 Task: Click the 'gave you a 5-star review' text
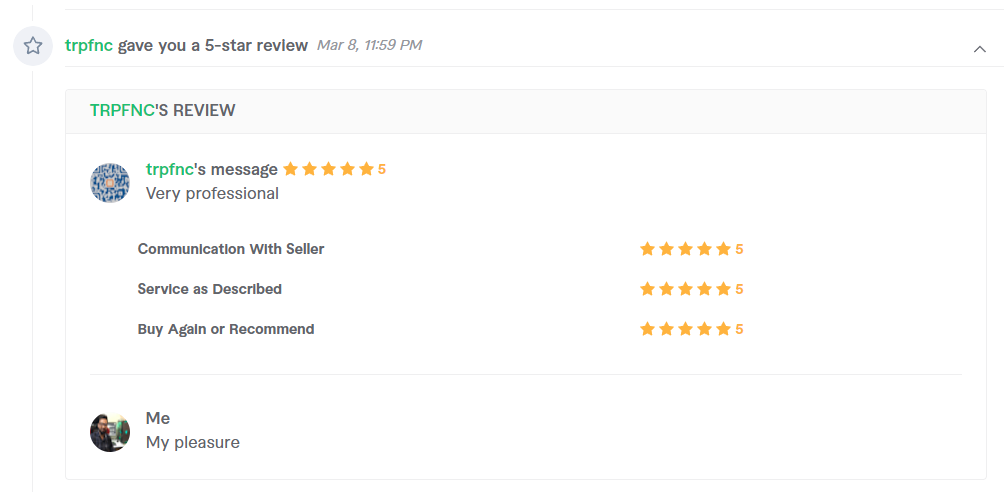click(213, 45)
